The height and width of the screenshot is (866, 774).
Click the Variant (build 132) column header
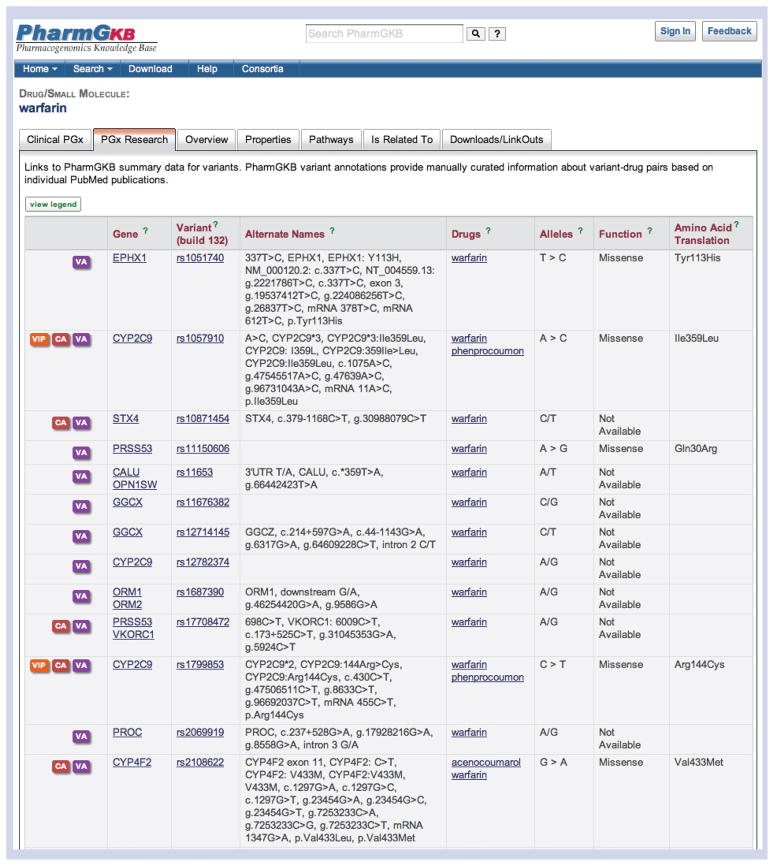click(x=202, y=234)
